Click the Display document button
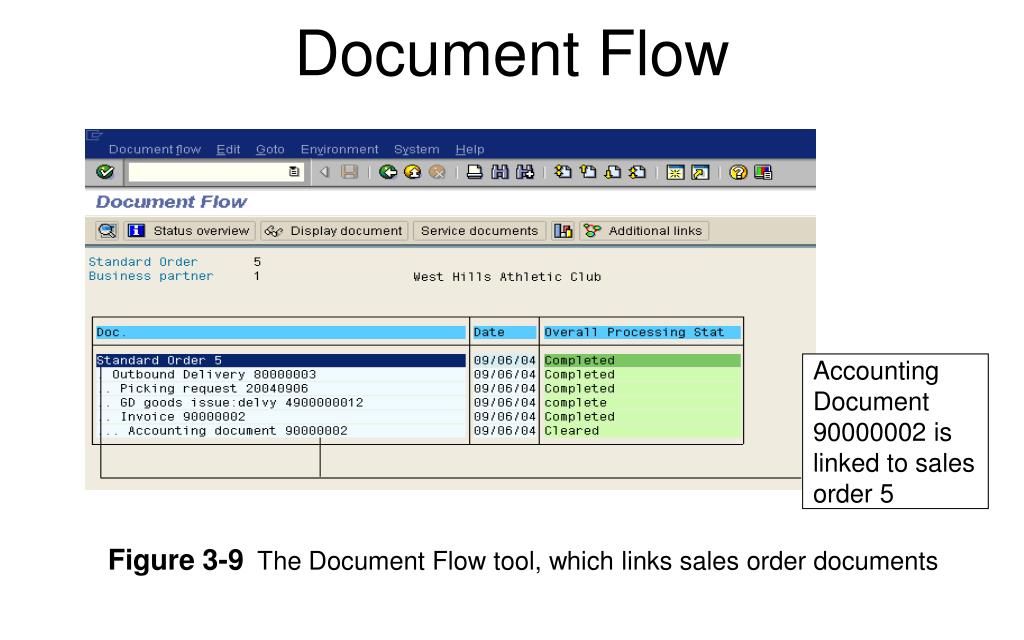 pos(334,231)
